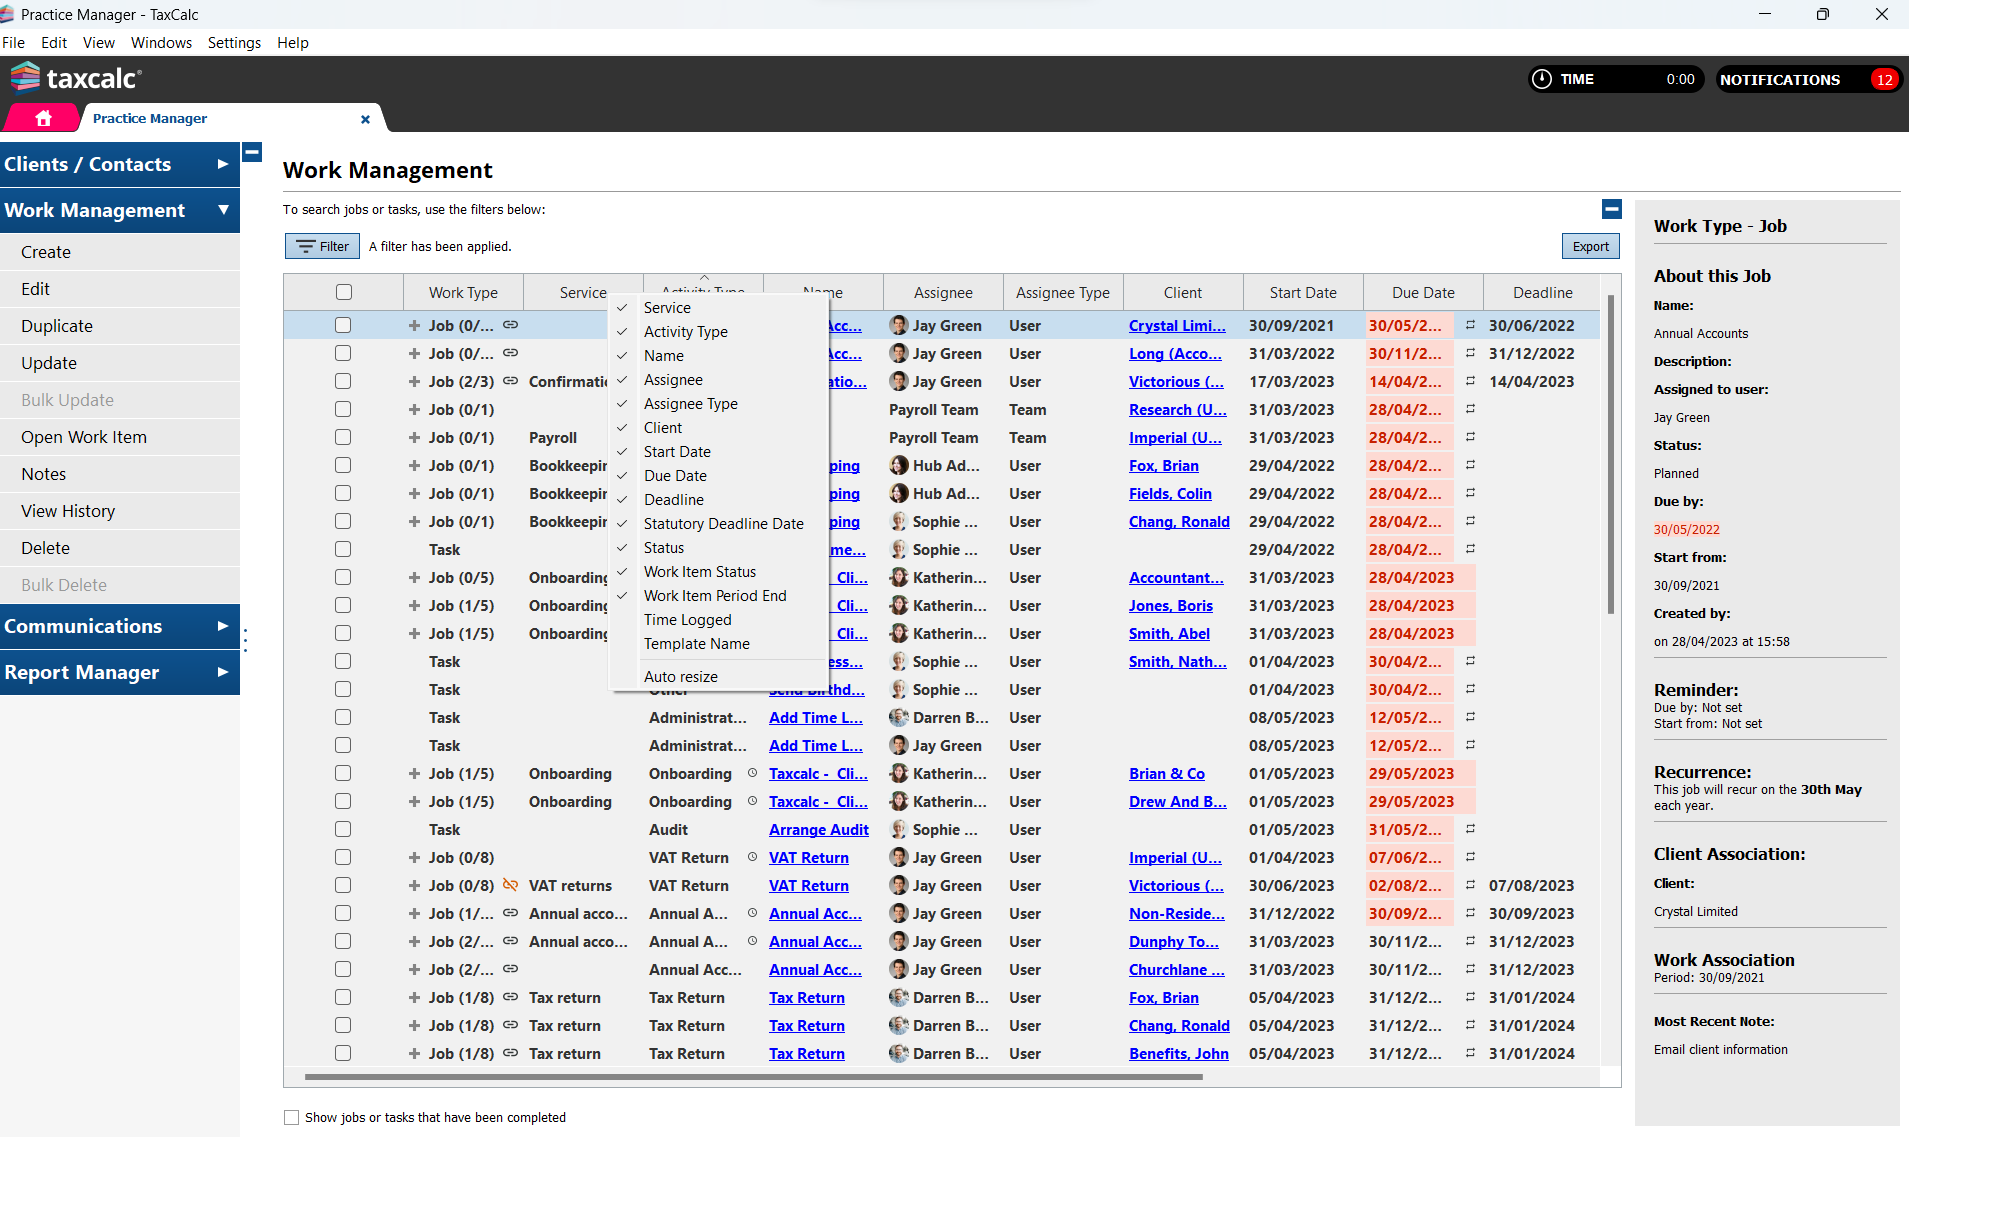Collapse the Work Type details panel icon
This screenshot has height=1225, width=2000.
coord(1611,209)
